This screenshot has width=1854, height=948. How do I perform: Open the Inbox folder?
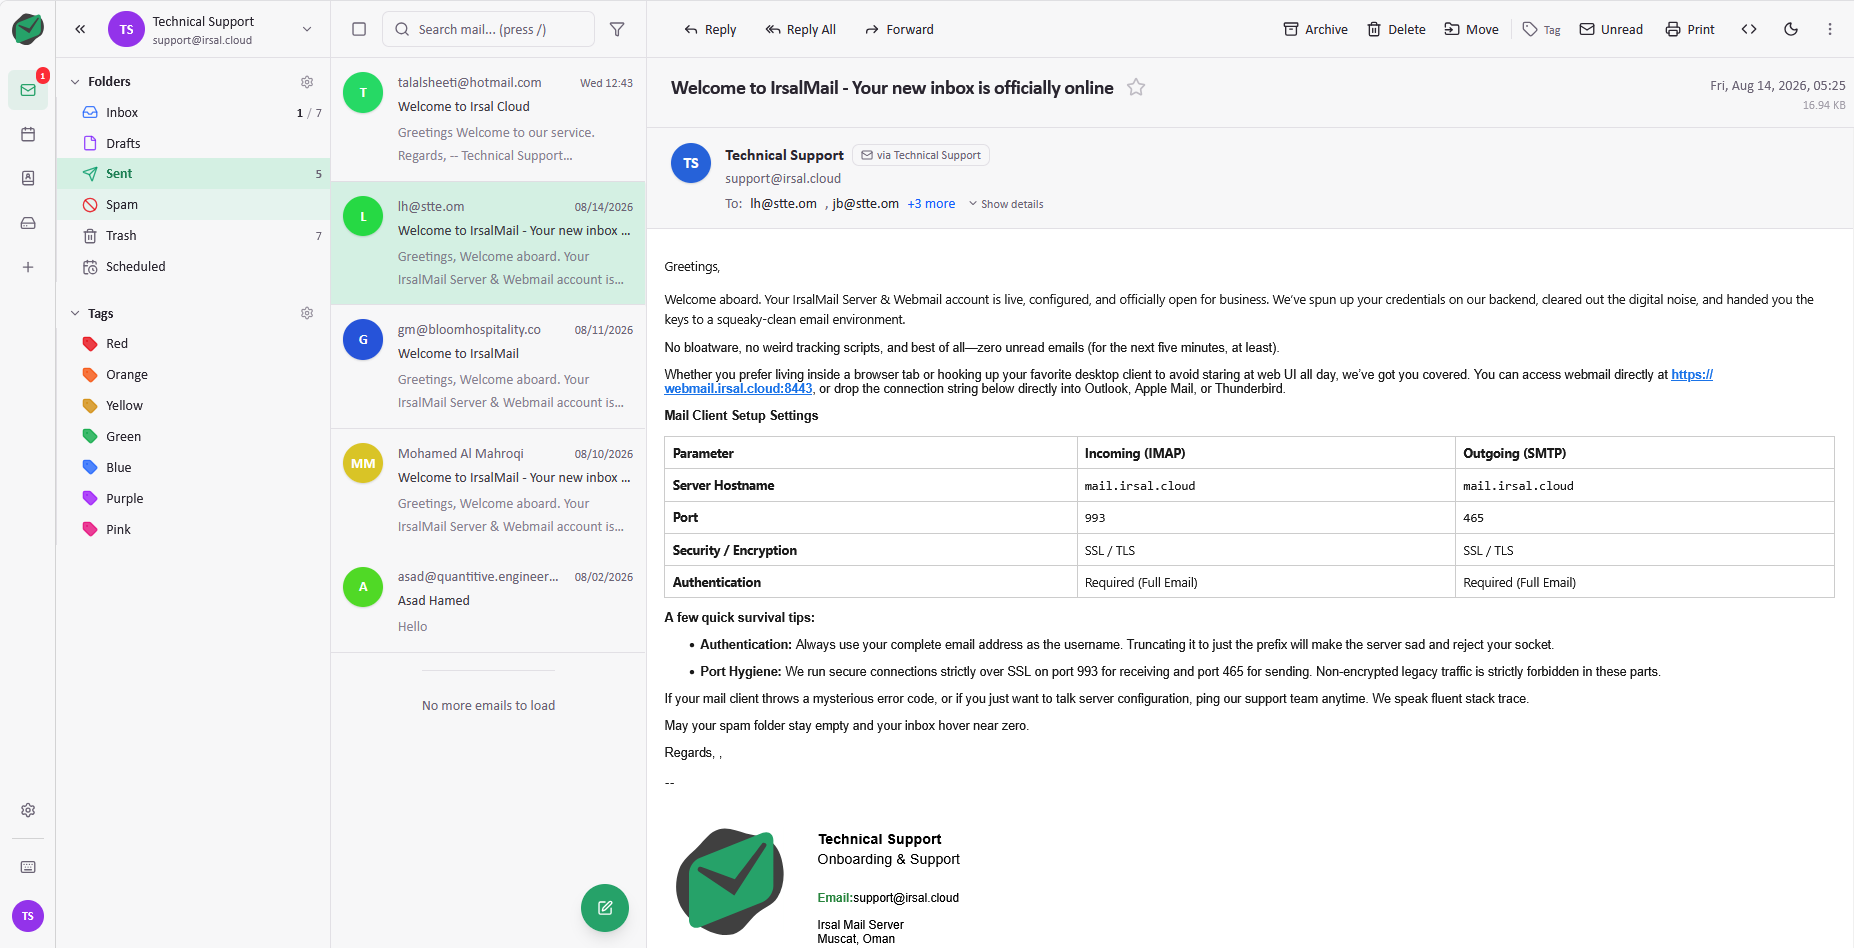tap(193, 112)
